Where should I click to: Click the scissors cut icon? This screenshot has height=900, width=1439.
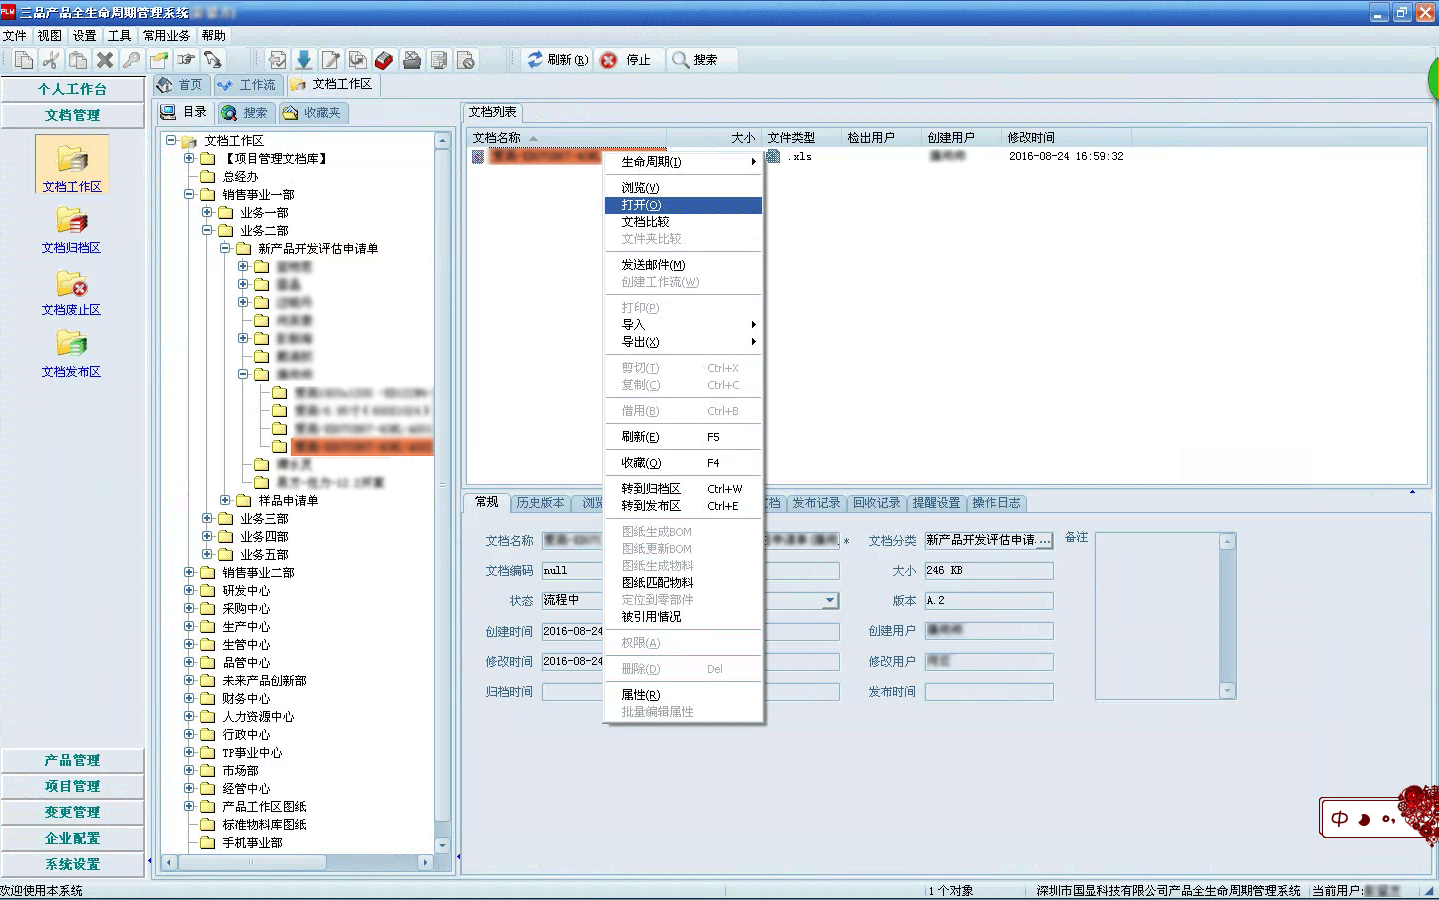click(x=51, y=60)
